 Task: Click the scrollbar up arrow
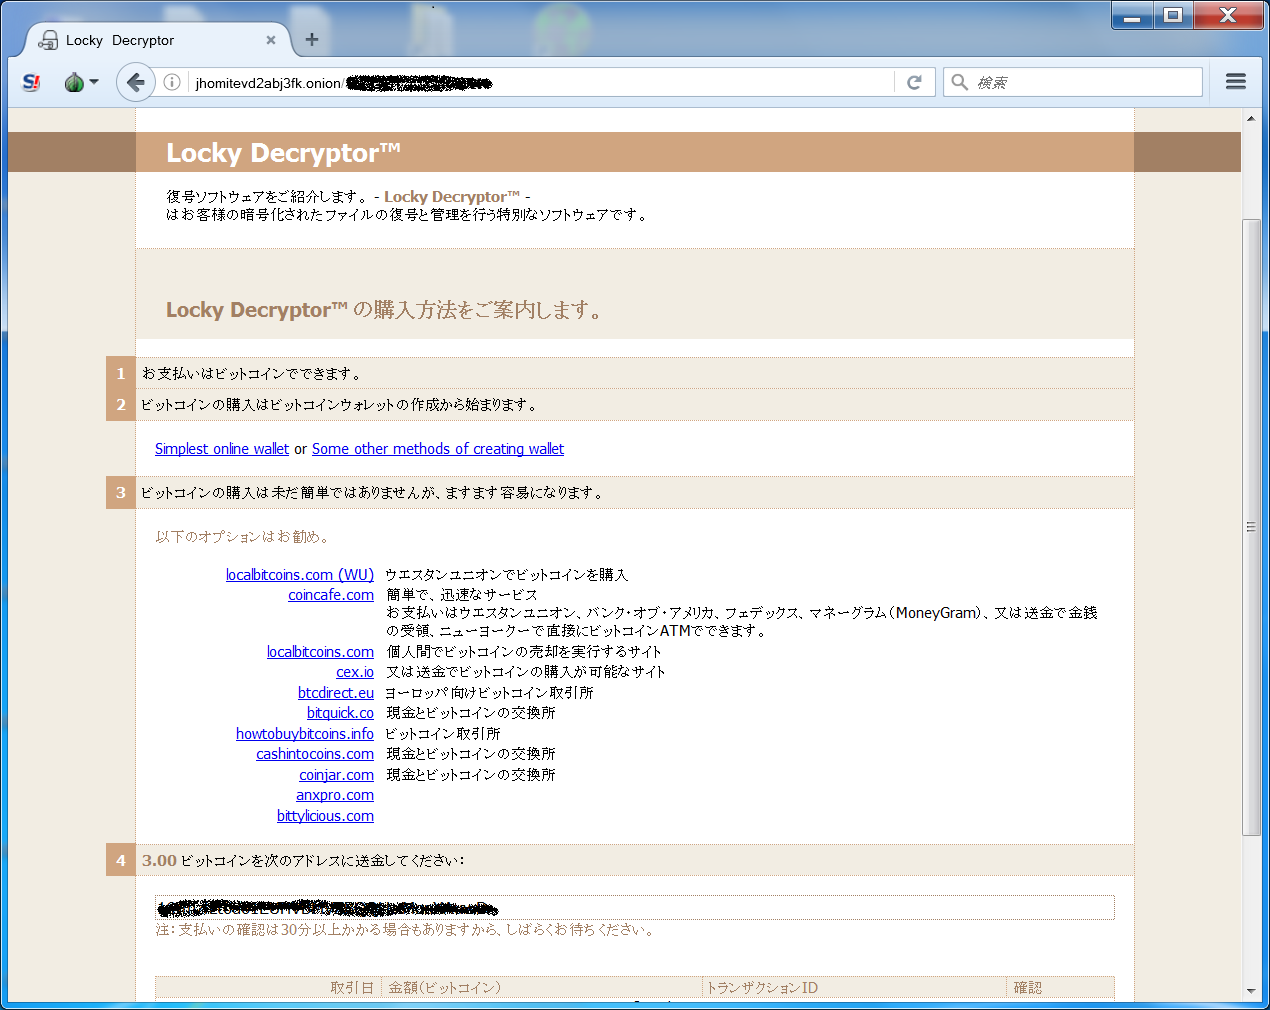(x=1251, y=118)
